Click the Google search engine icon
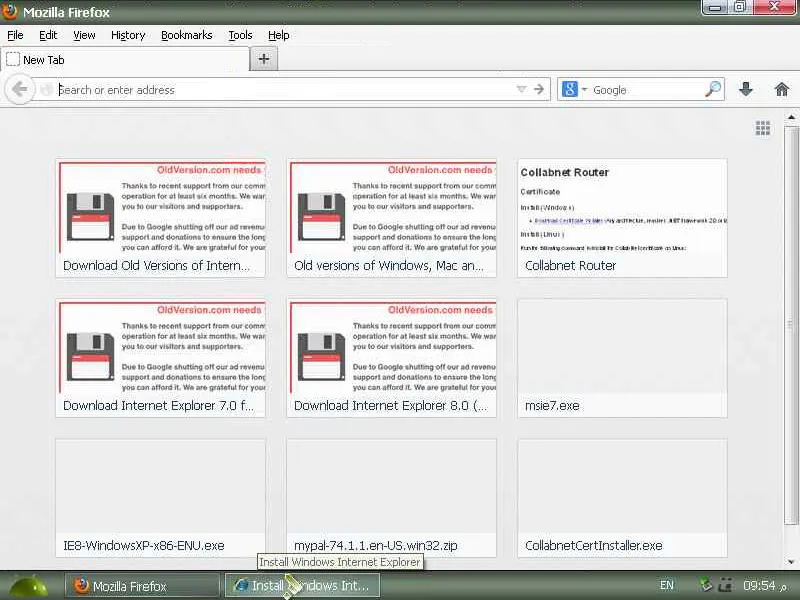The height and width of the screenshot is (600, 800). (569, 89)
